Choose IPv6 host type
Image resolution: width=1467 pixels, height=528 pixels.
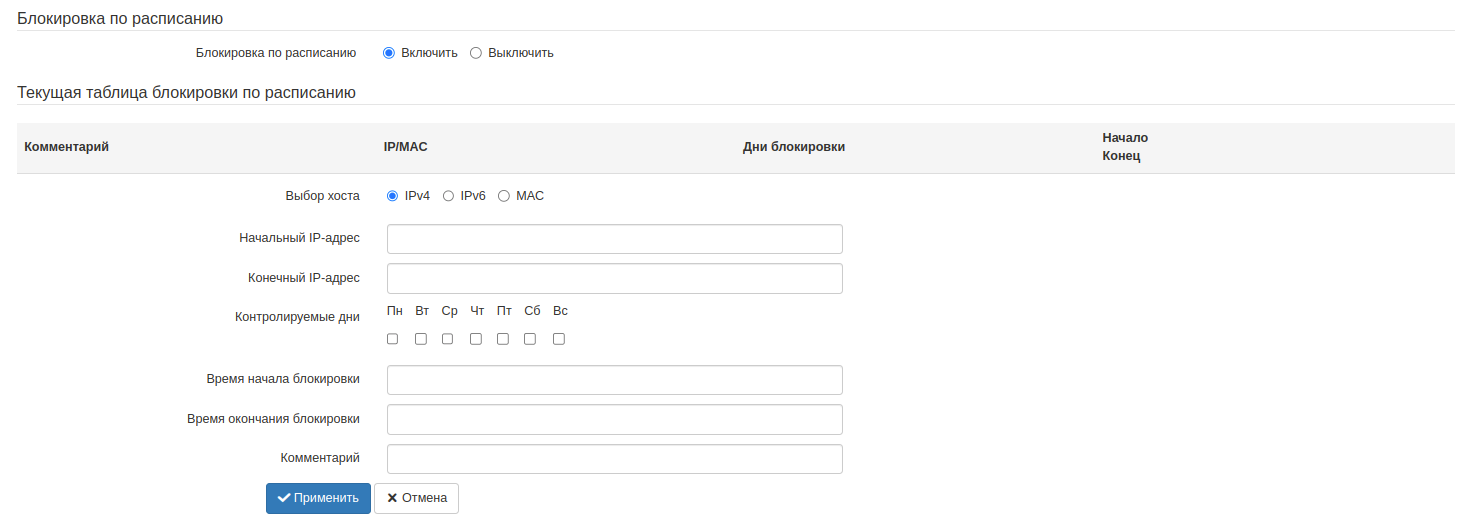[x=448, y=196]
